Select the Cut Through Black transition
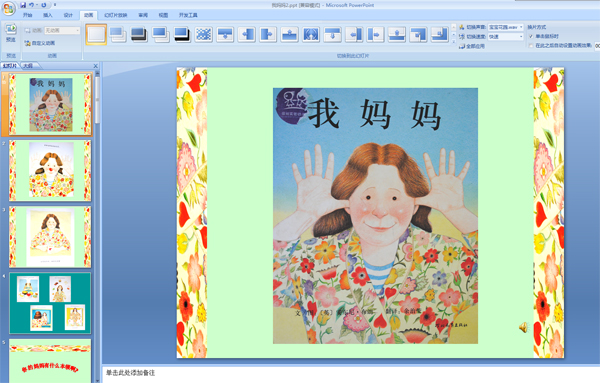 click(182, 34)
